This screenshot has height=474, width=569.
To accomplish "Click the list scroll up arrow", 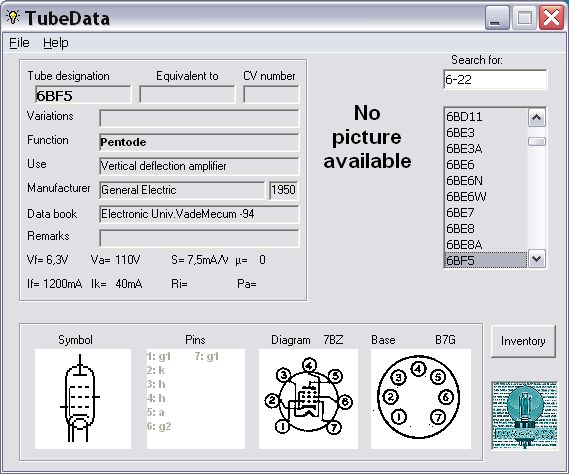I will pos(536,118).
